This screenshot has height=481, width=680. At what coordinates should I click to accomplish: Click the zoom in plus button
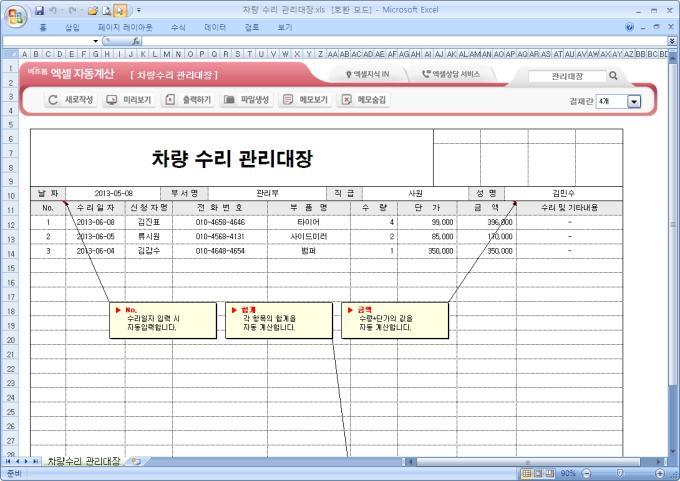click(x=660, y=473)
